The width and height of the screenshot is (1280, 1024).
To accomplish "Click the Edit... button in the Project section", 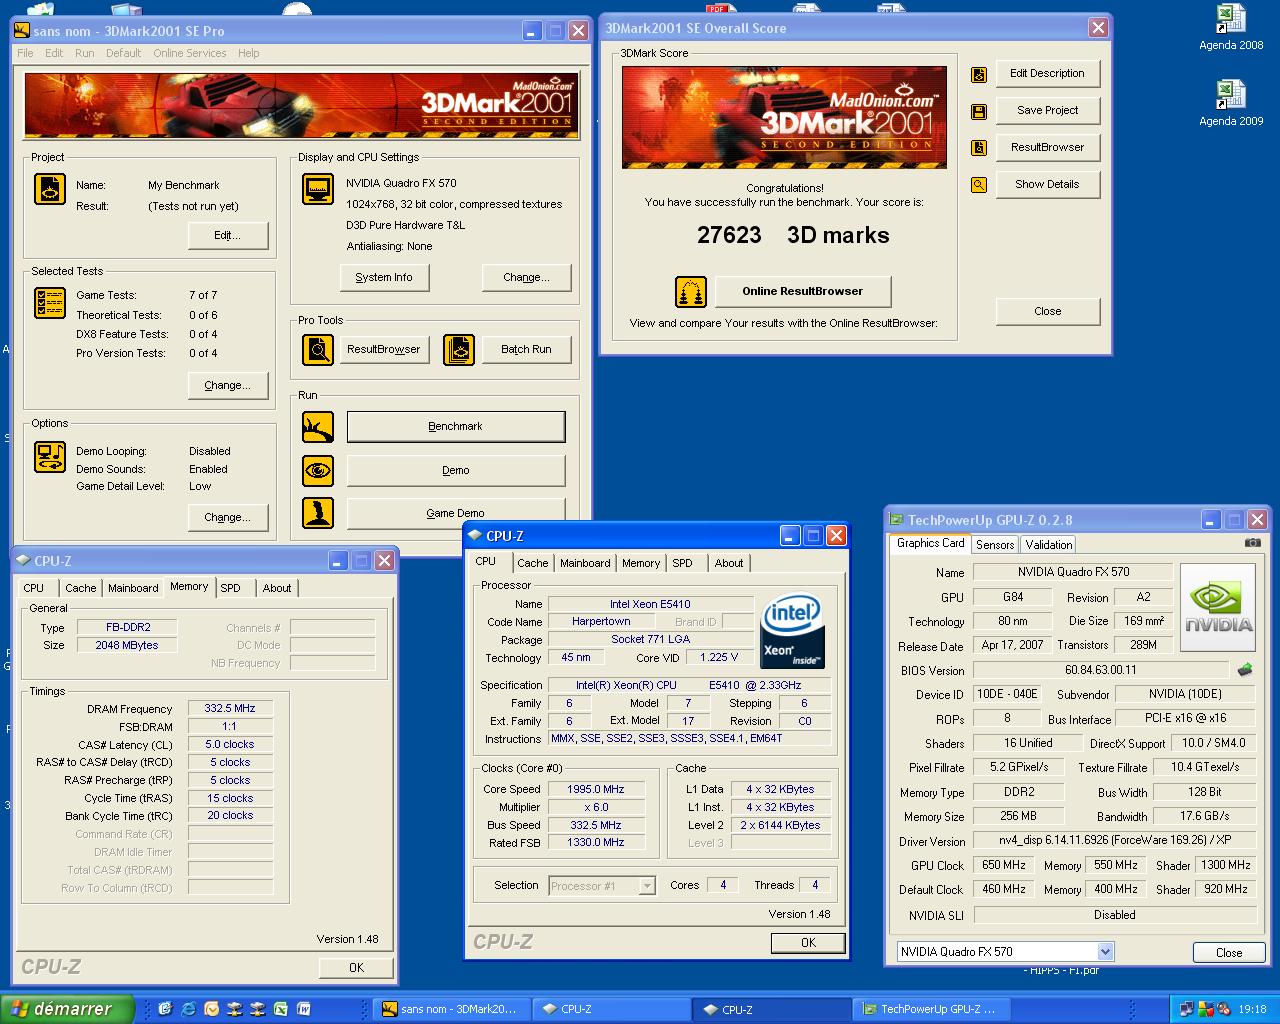I will pos(228,236).
